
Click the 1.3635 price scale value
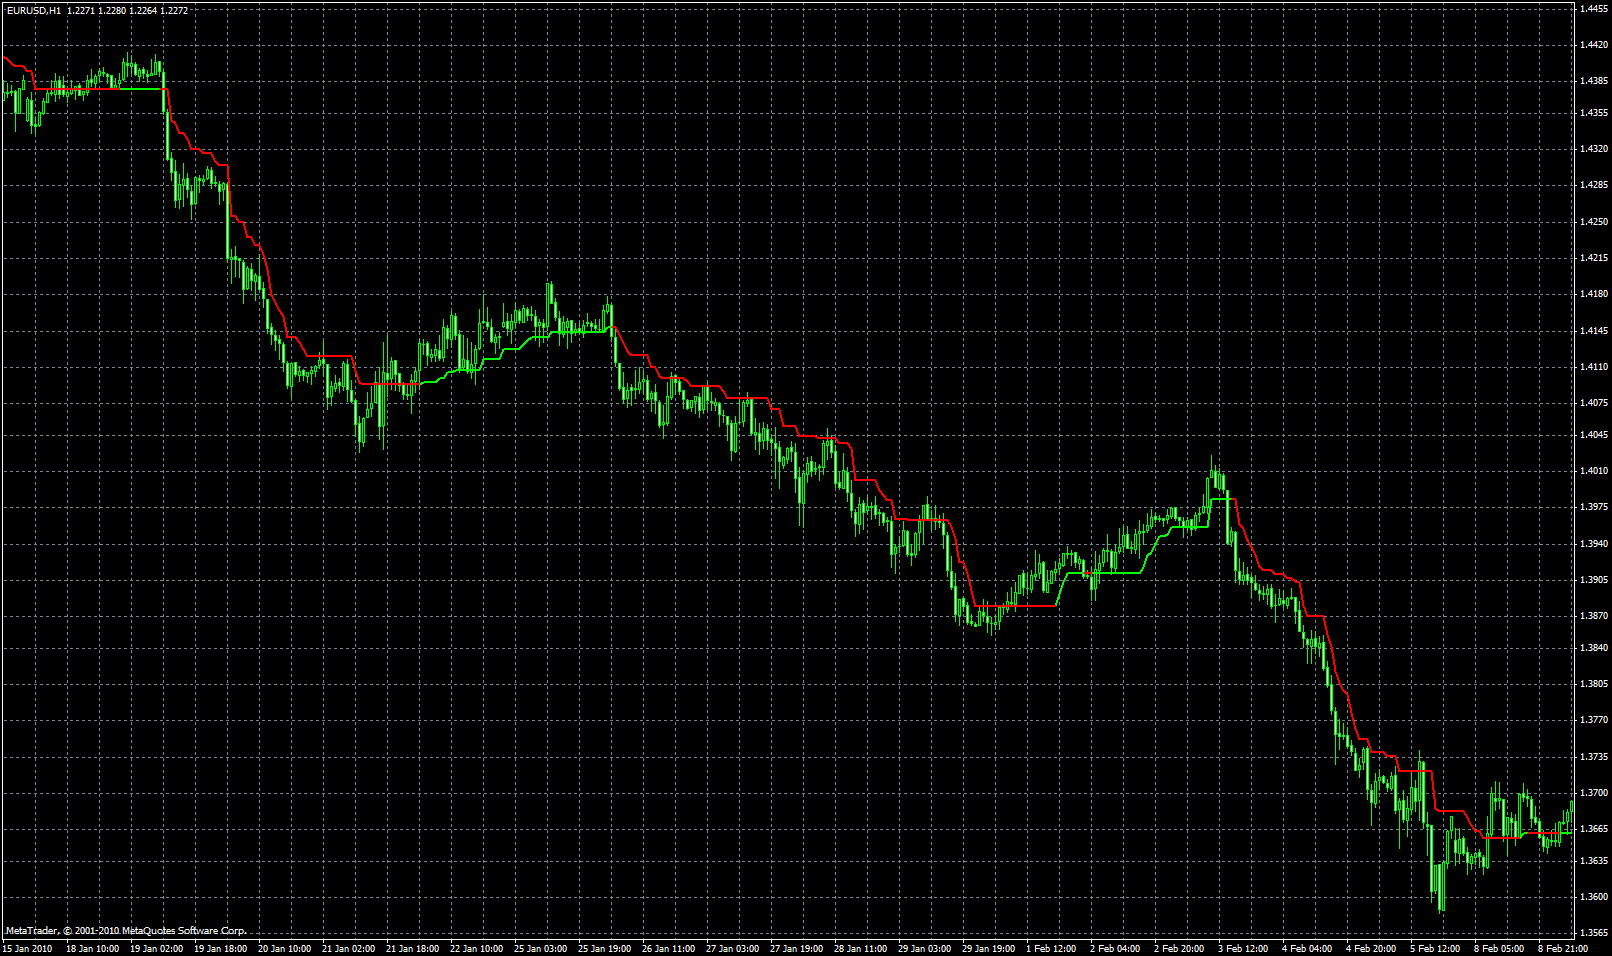tap(1594, 861)
